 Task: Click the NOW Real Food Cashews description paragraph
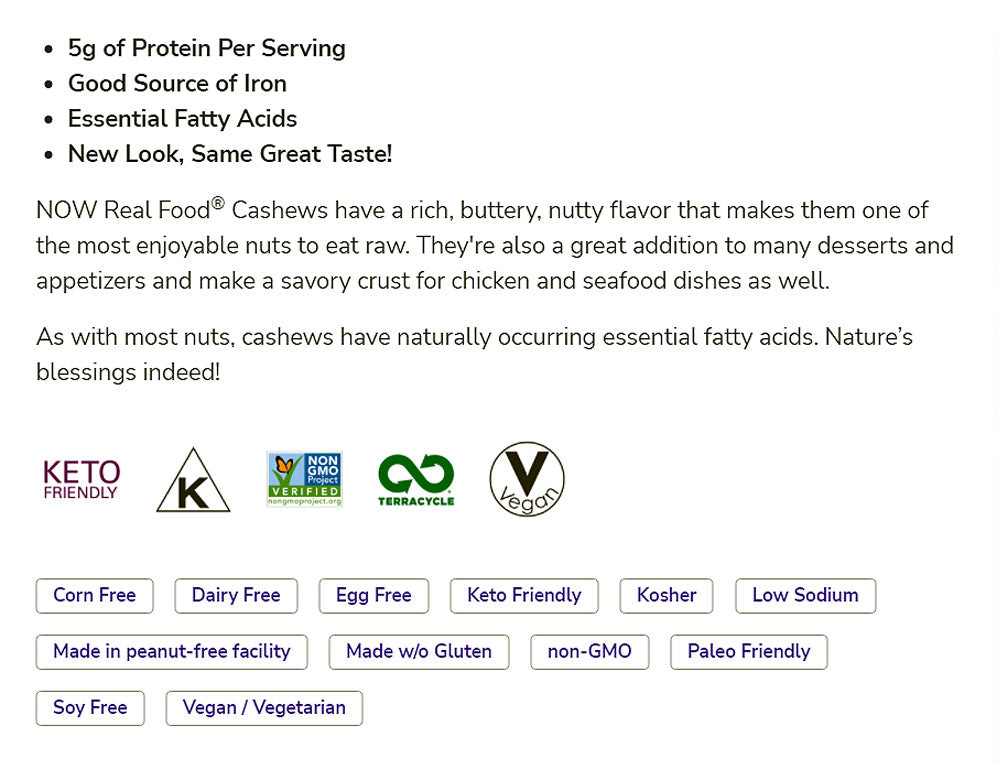[x=494, y=245]
